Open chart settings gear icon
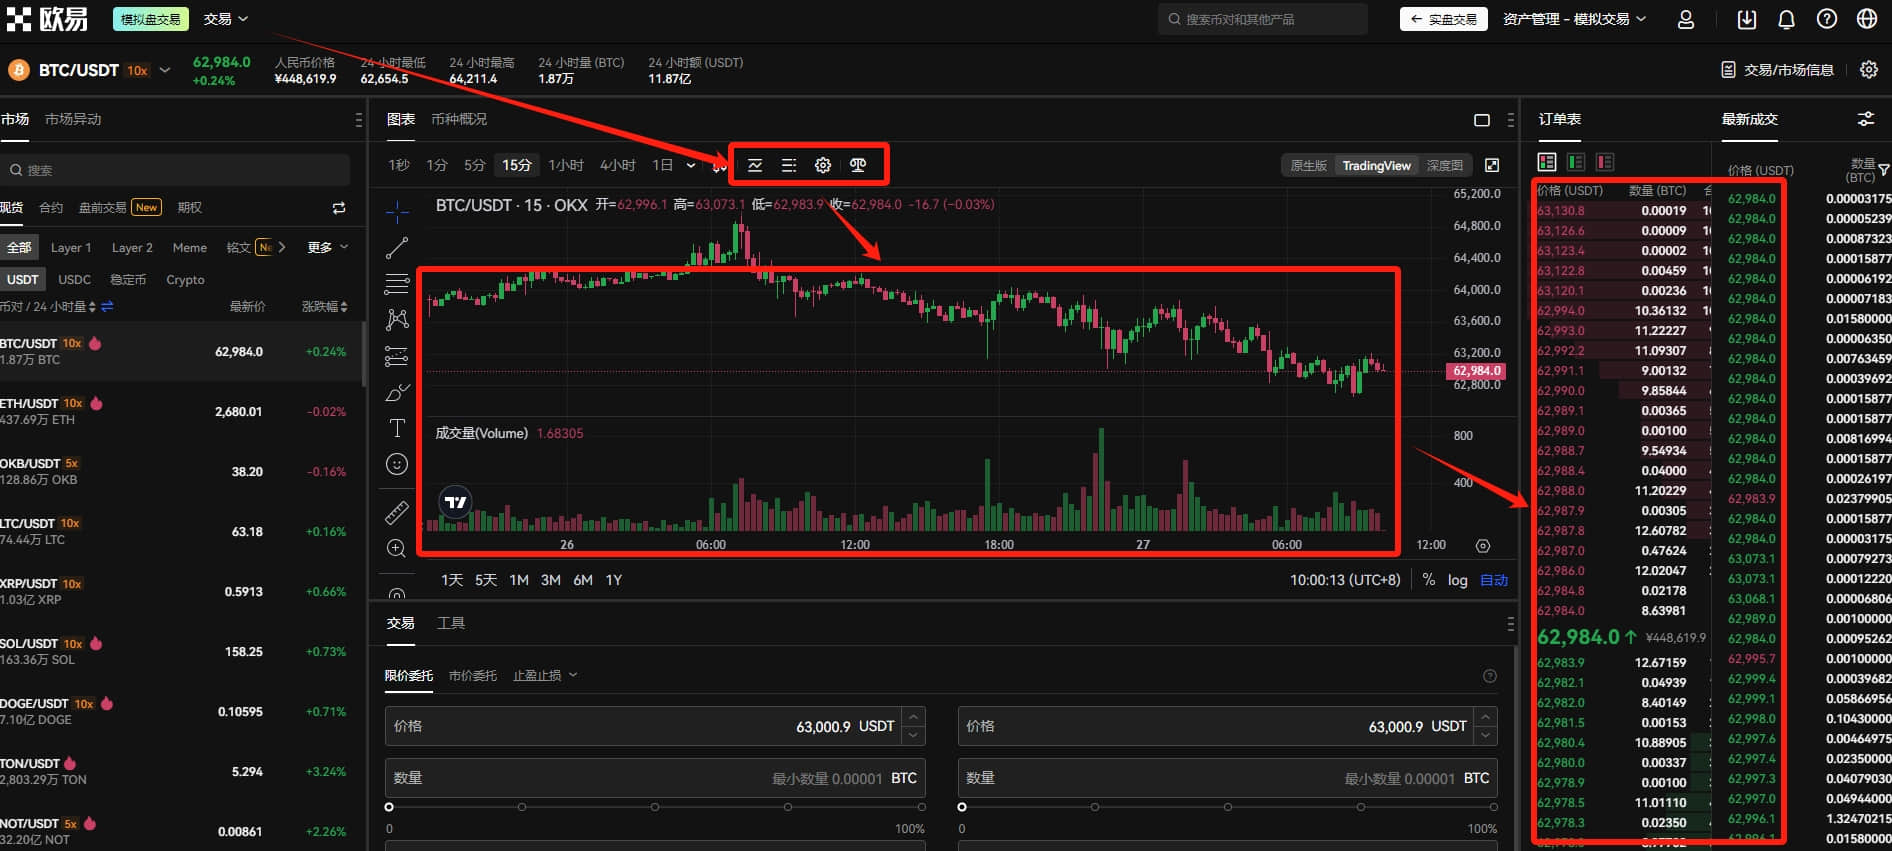 point(823,165)
